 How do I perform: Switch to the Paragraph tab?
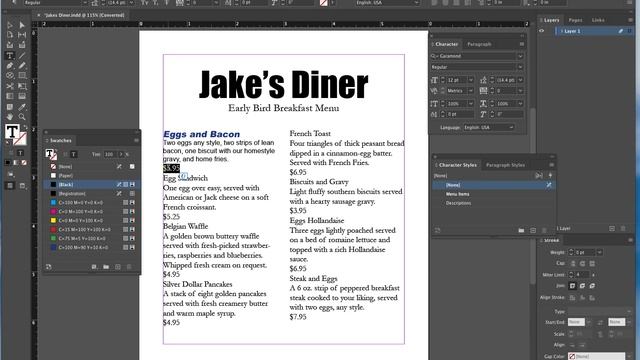479,44
